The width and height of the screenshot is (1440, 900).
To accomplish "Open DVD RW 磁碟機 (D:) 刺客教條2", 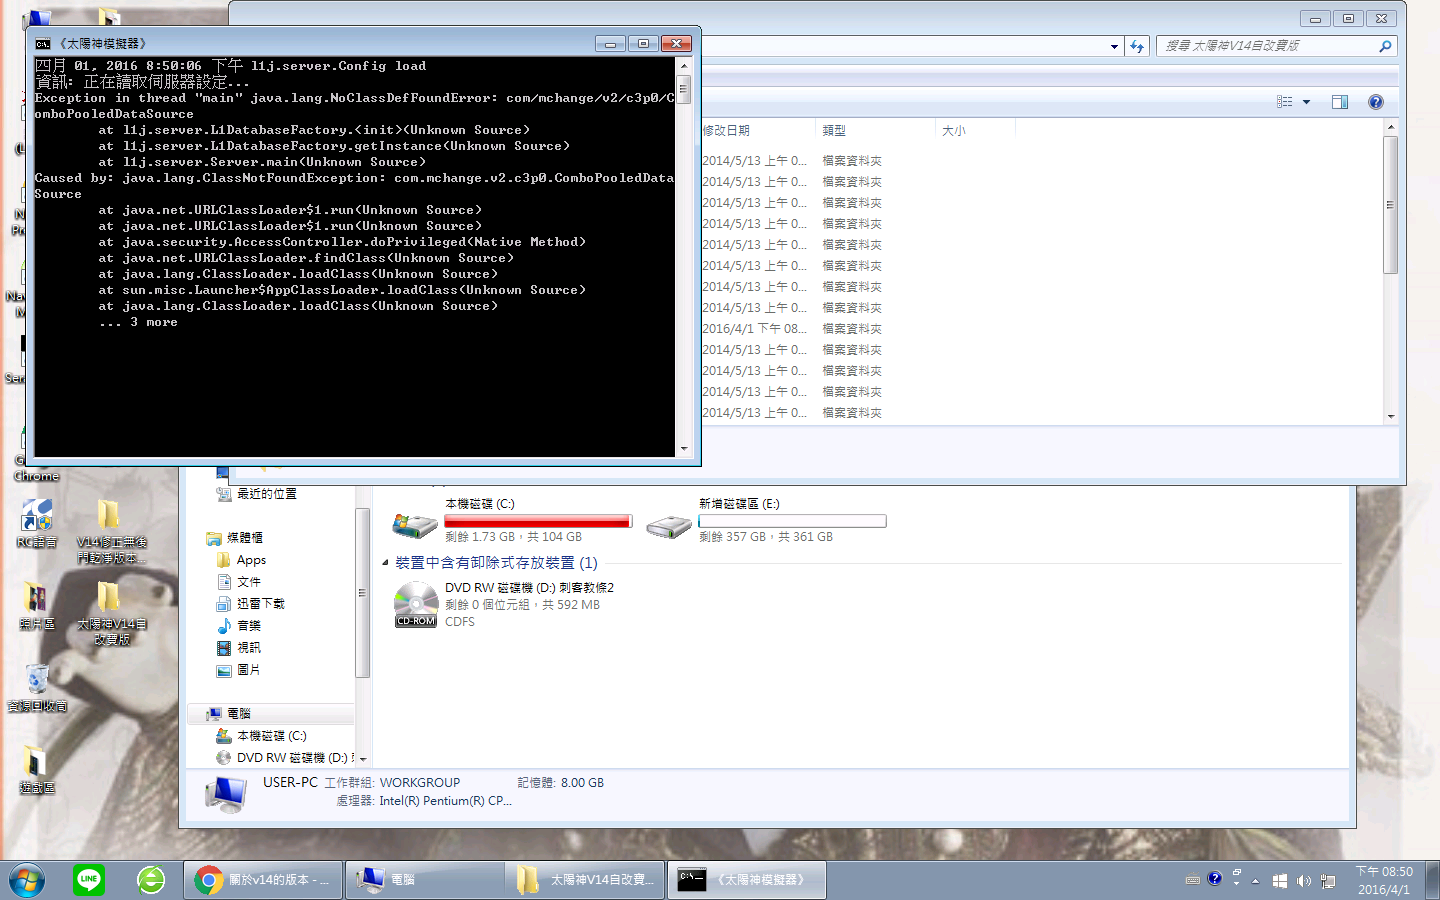I will (505, 604).
